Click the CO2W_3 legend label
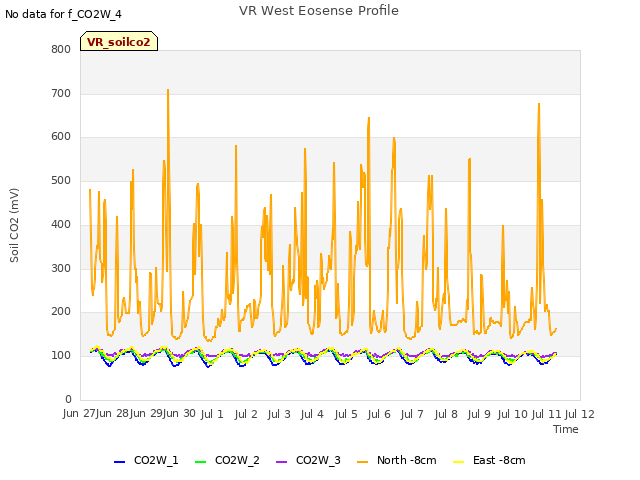Viewport: 640px width, 480px height. coord(318,460)
